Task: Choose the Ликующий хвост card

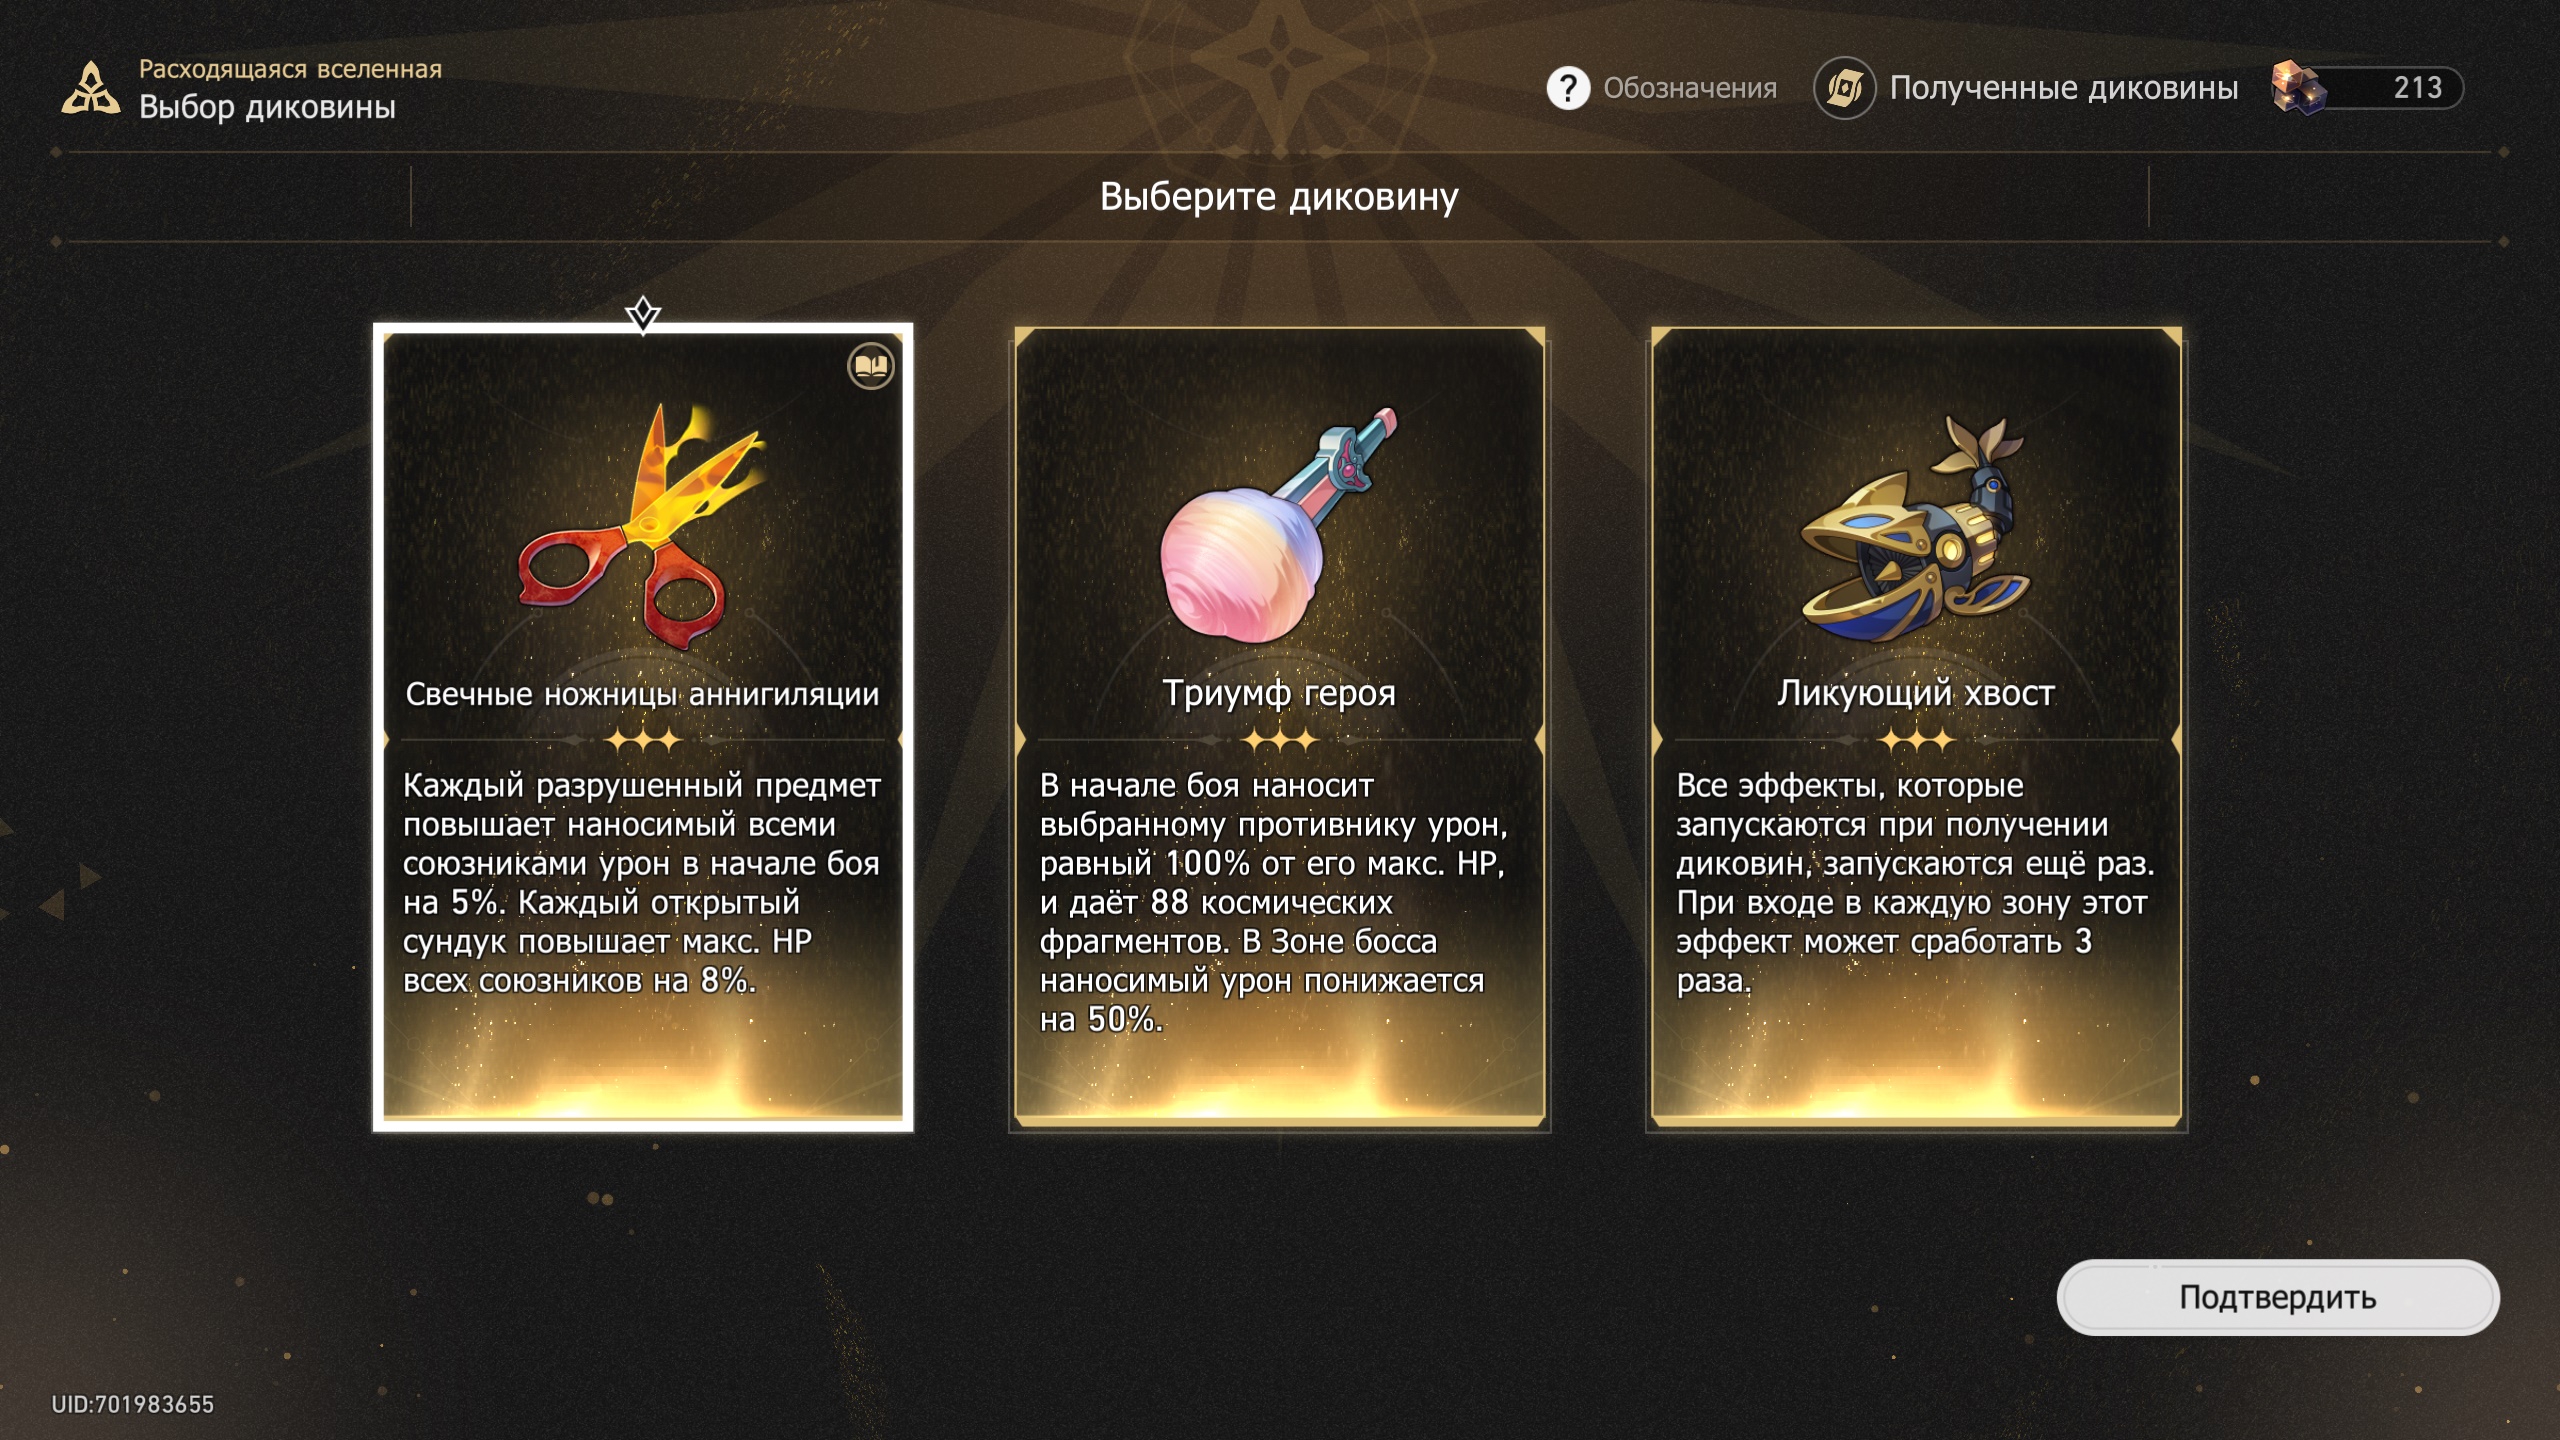Action: [1916, 727]
